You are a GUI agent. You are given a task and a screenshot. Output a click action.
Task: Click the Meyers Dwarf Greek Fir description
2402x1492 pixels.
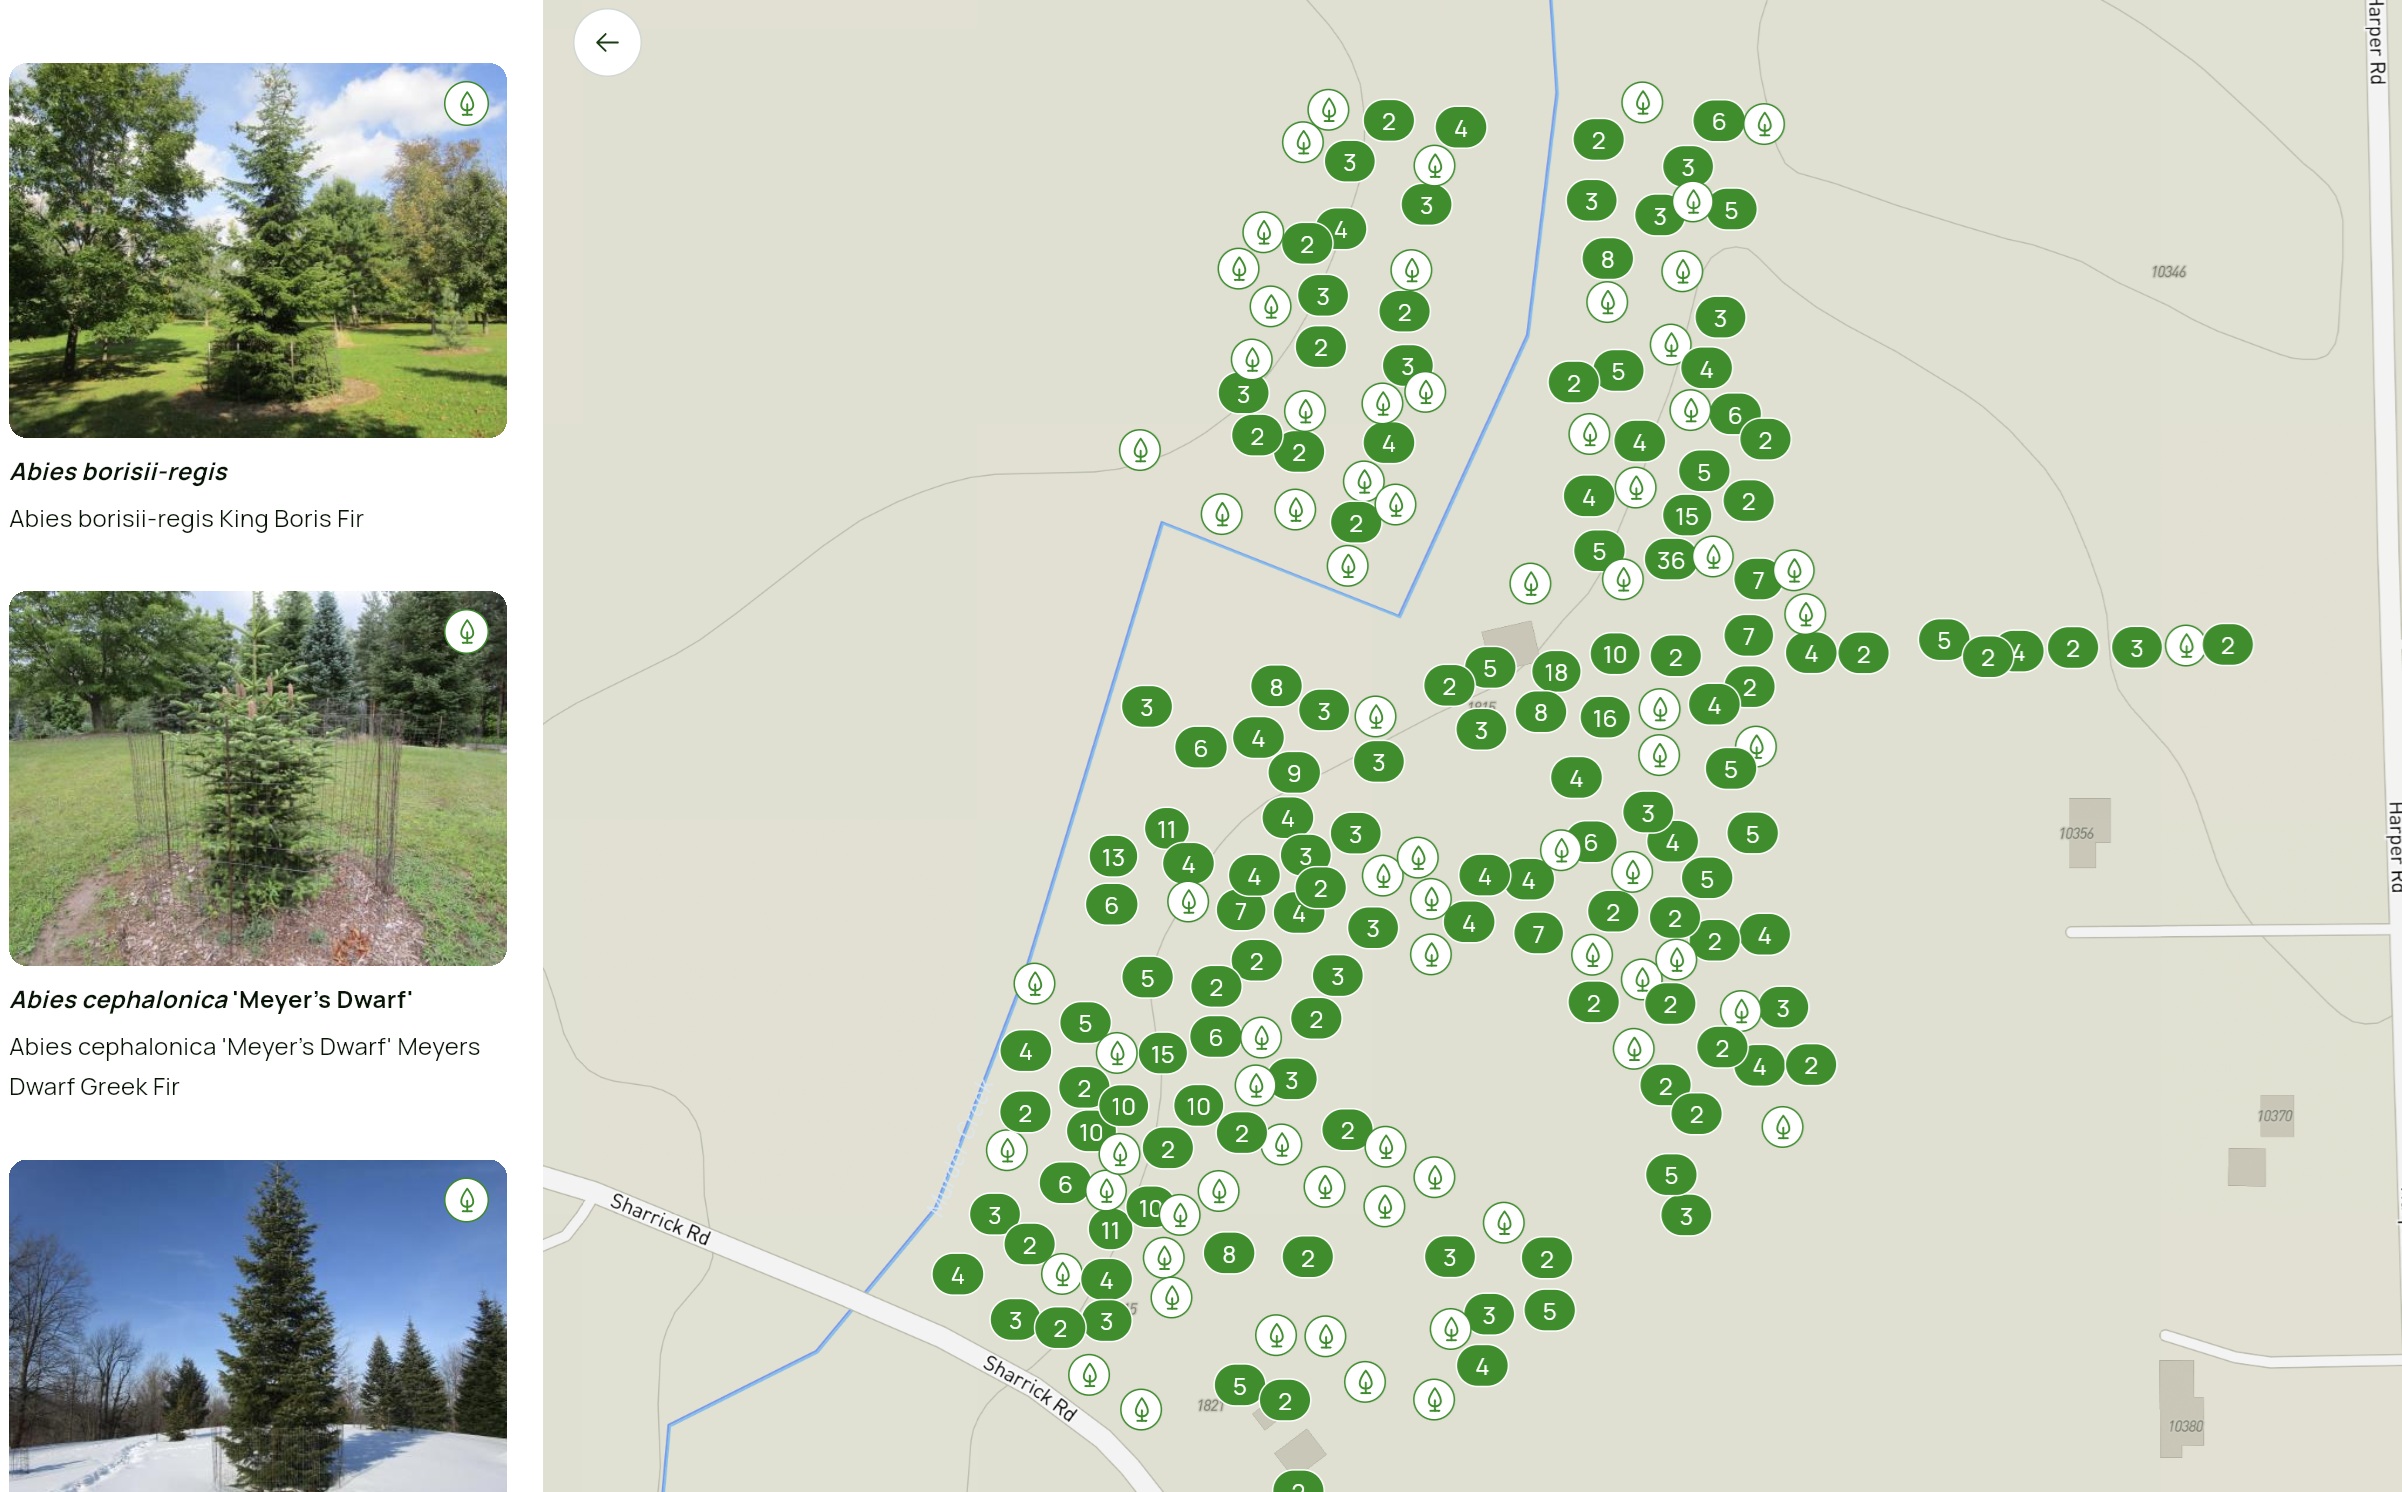(x=244, y=1066)
